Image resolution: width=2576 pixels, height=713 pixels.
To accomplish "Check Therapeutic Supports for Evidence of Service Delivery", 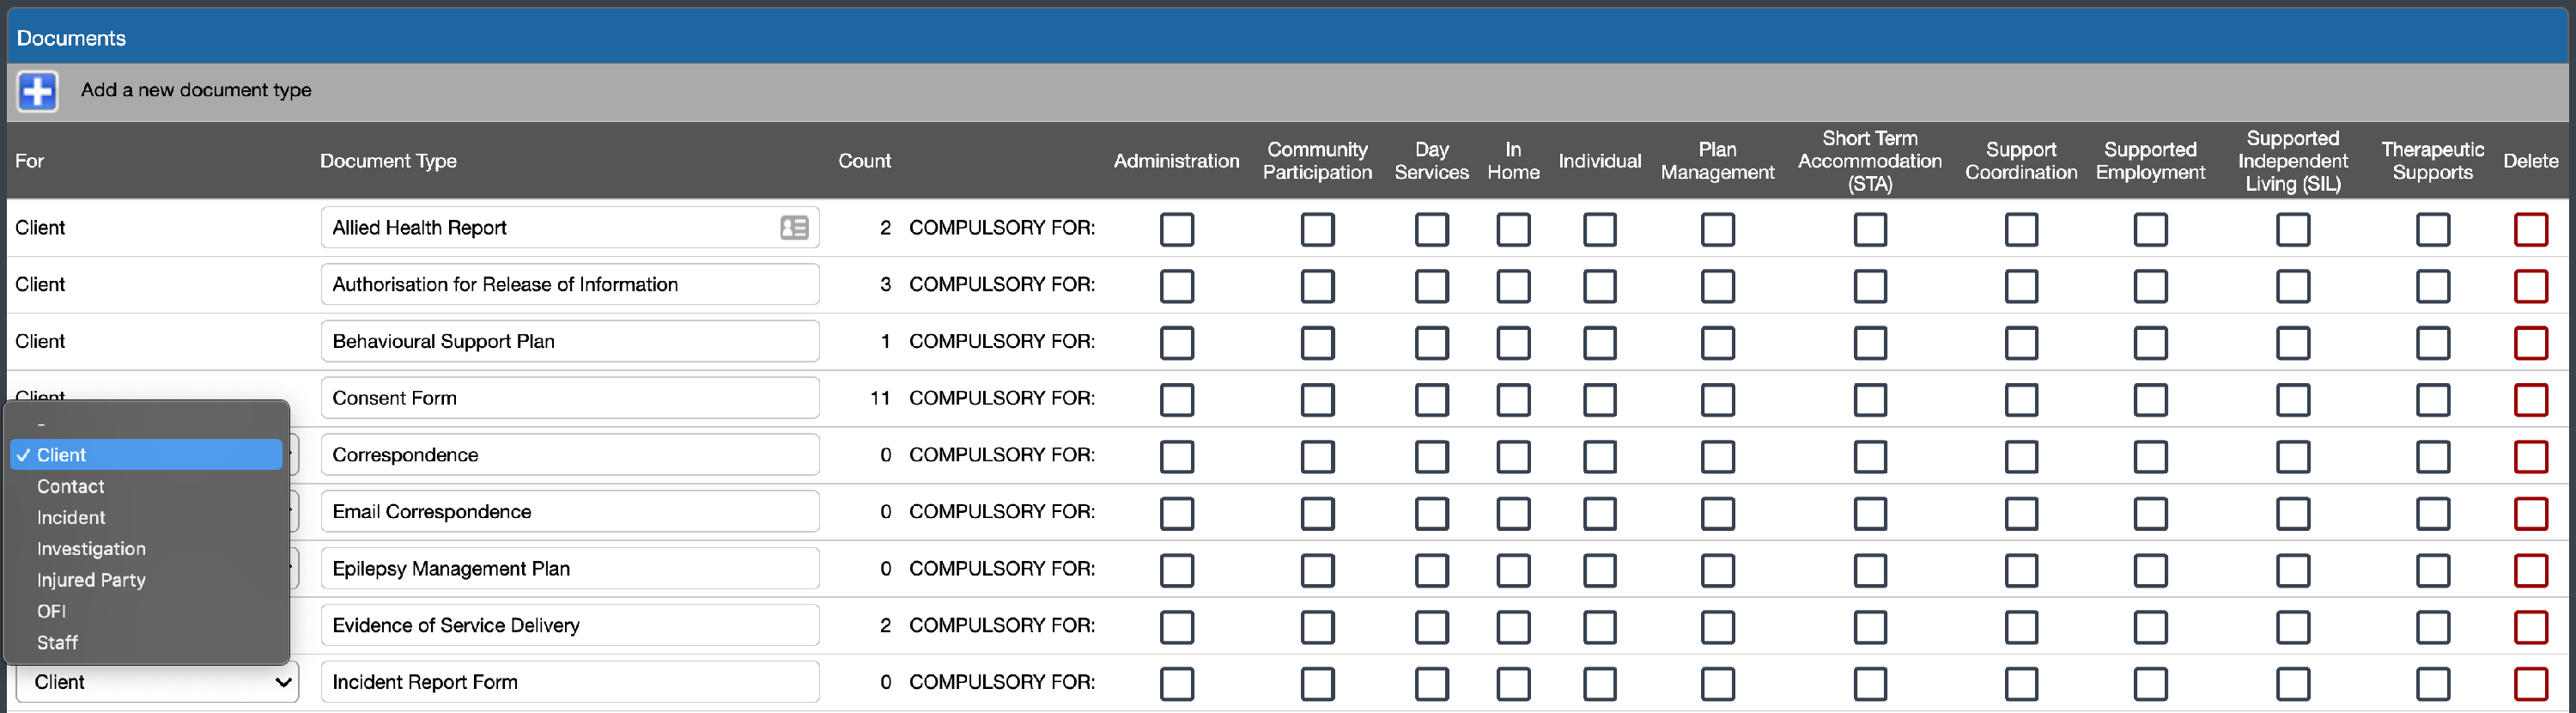I will click(2432, 626).
